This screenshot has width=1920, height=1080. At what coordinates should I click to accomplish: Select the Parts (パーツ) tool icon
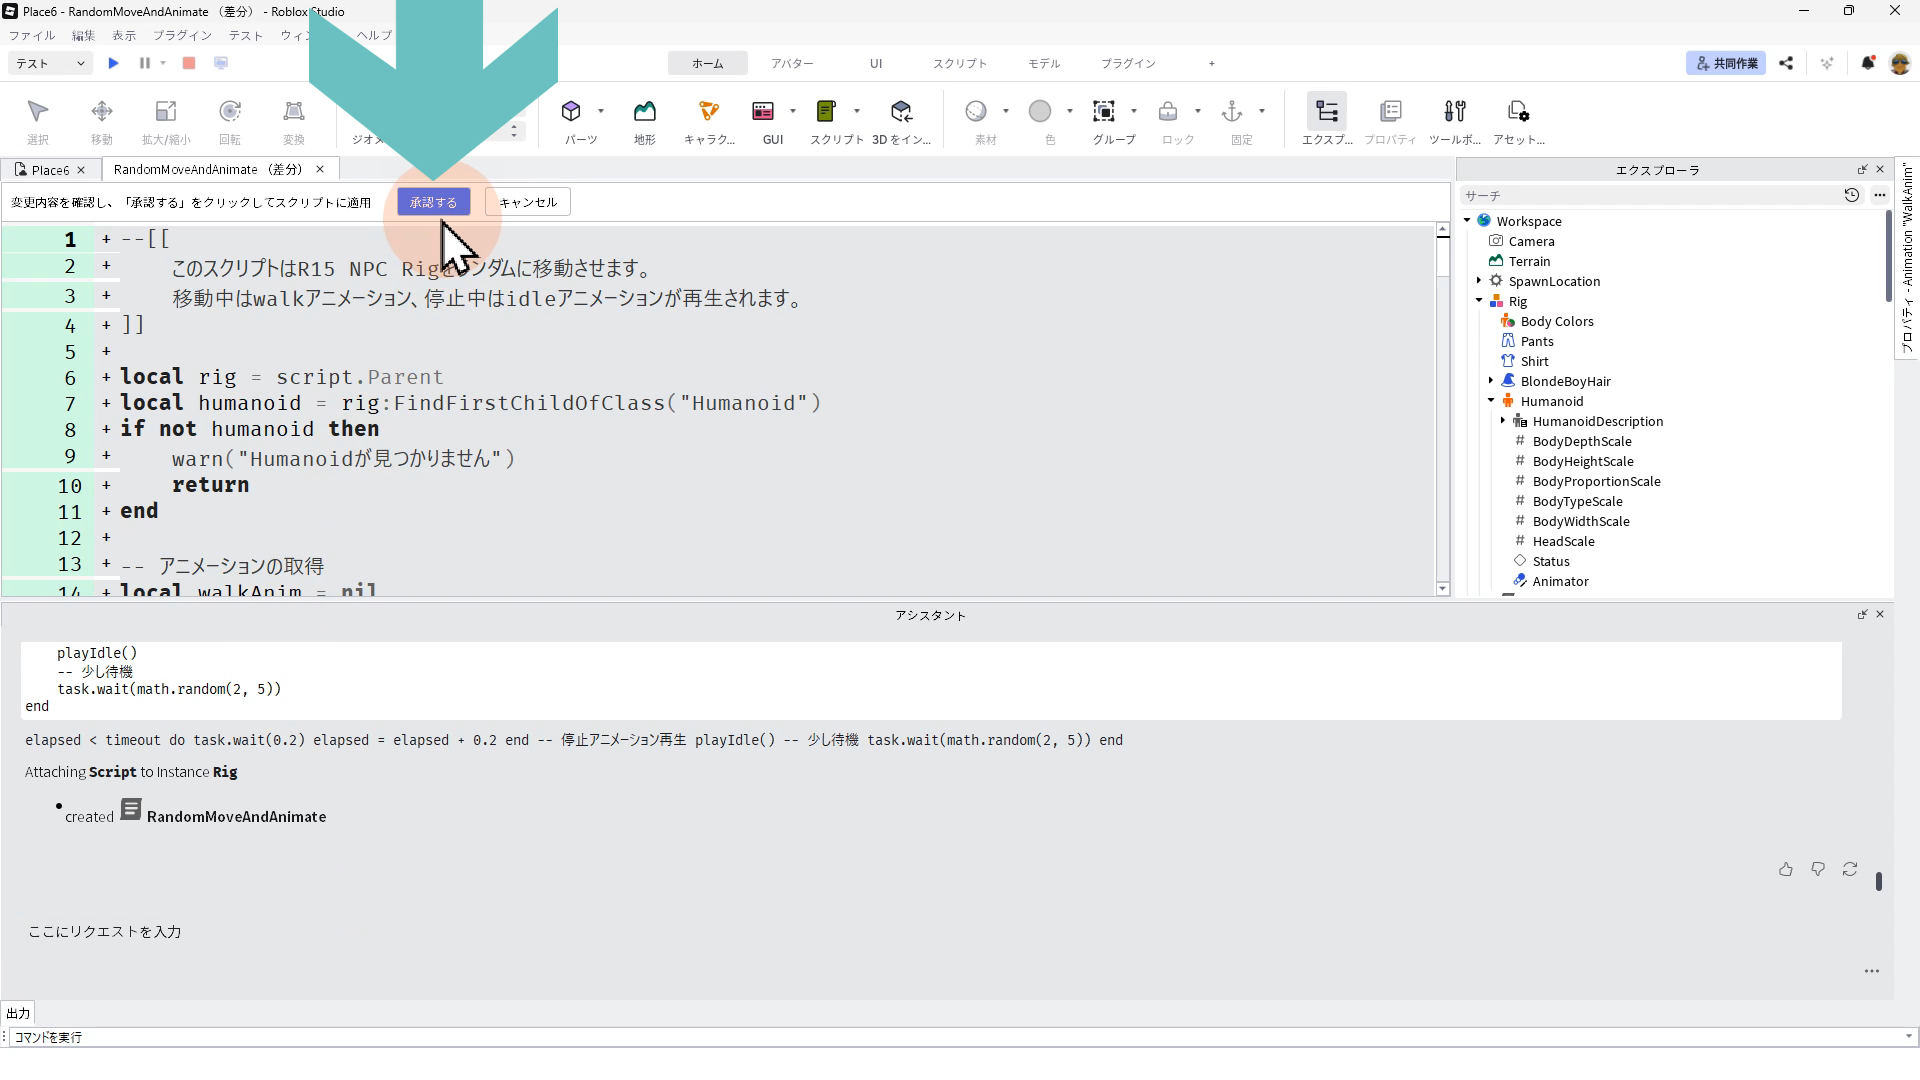point(571,112)
